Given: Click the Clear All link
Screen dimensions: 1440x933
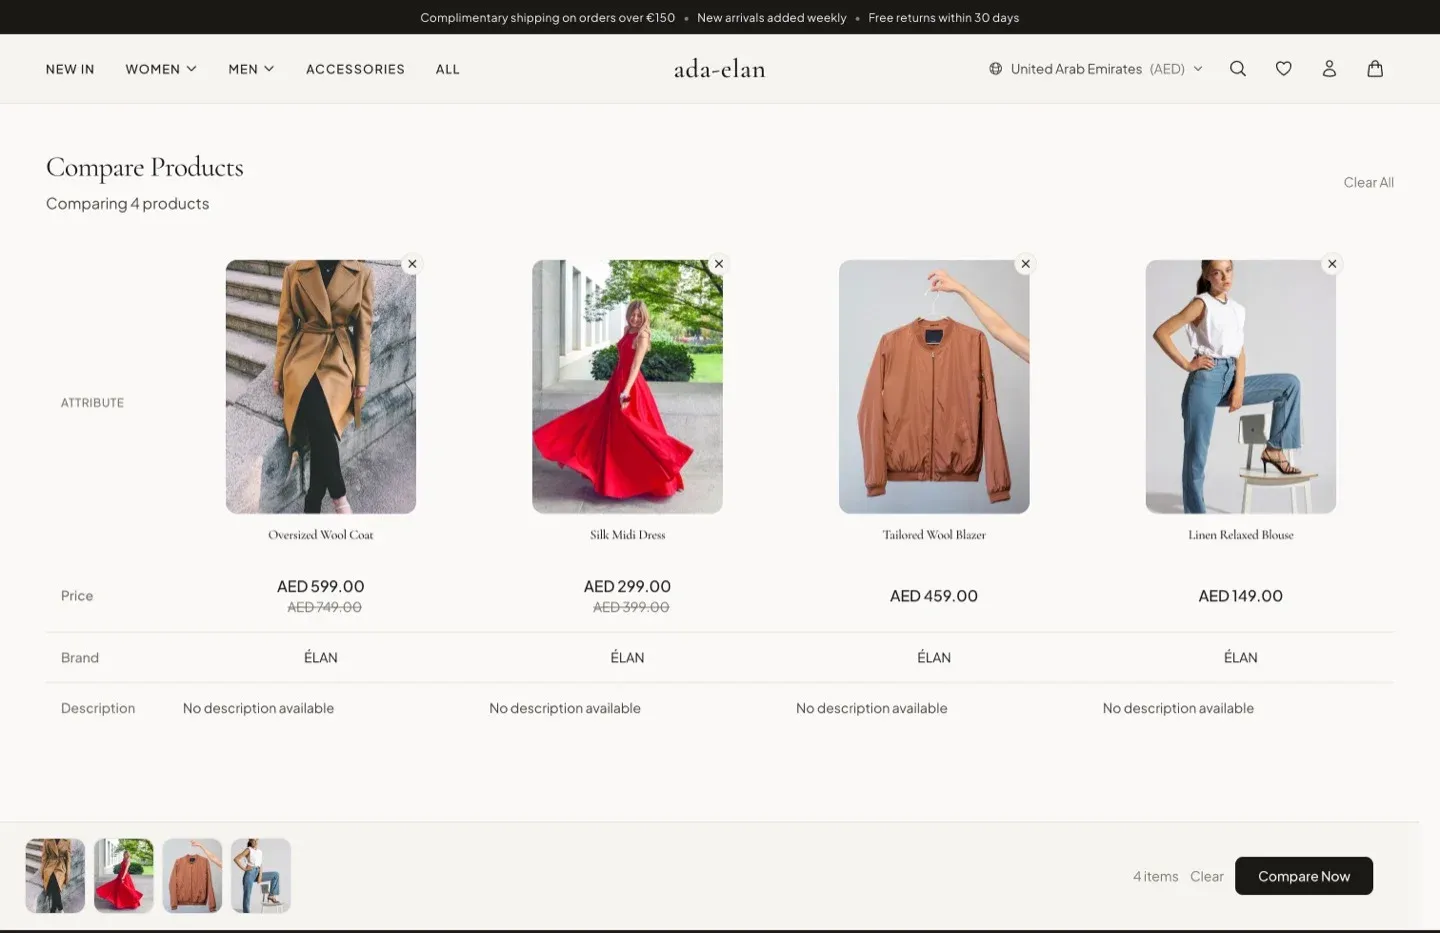Looking at the screenshot, I should pos(1368,182).
